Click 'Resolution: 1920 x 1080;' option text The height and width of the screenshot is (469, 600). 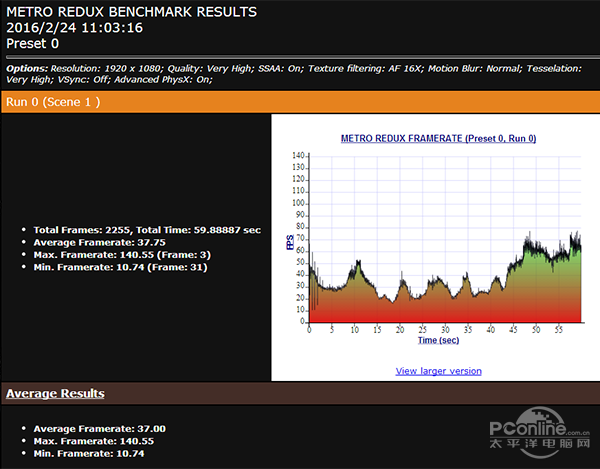(x=108, y=68)
